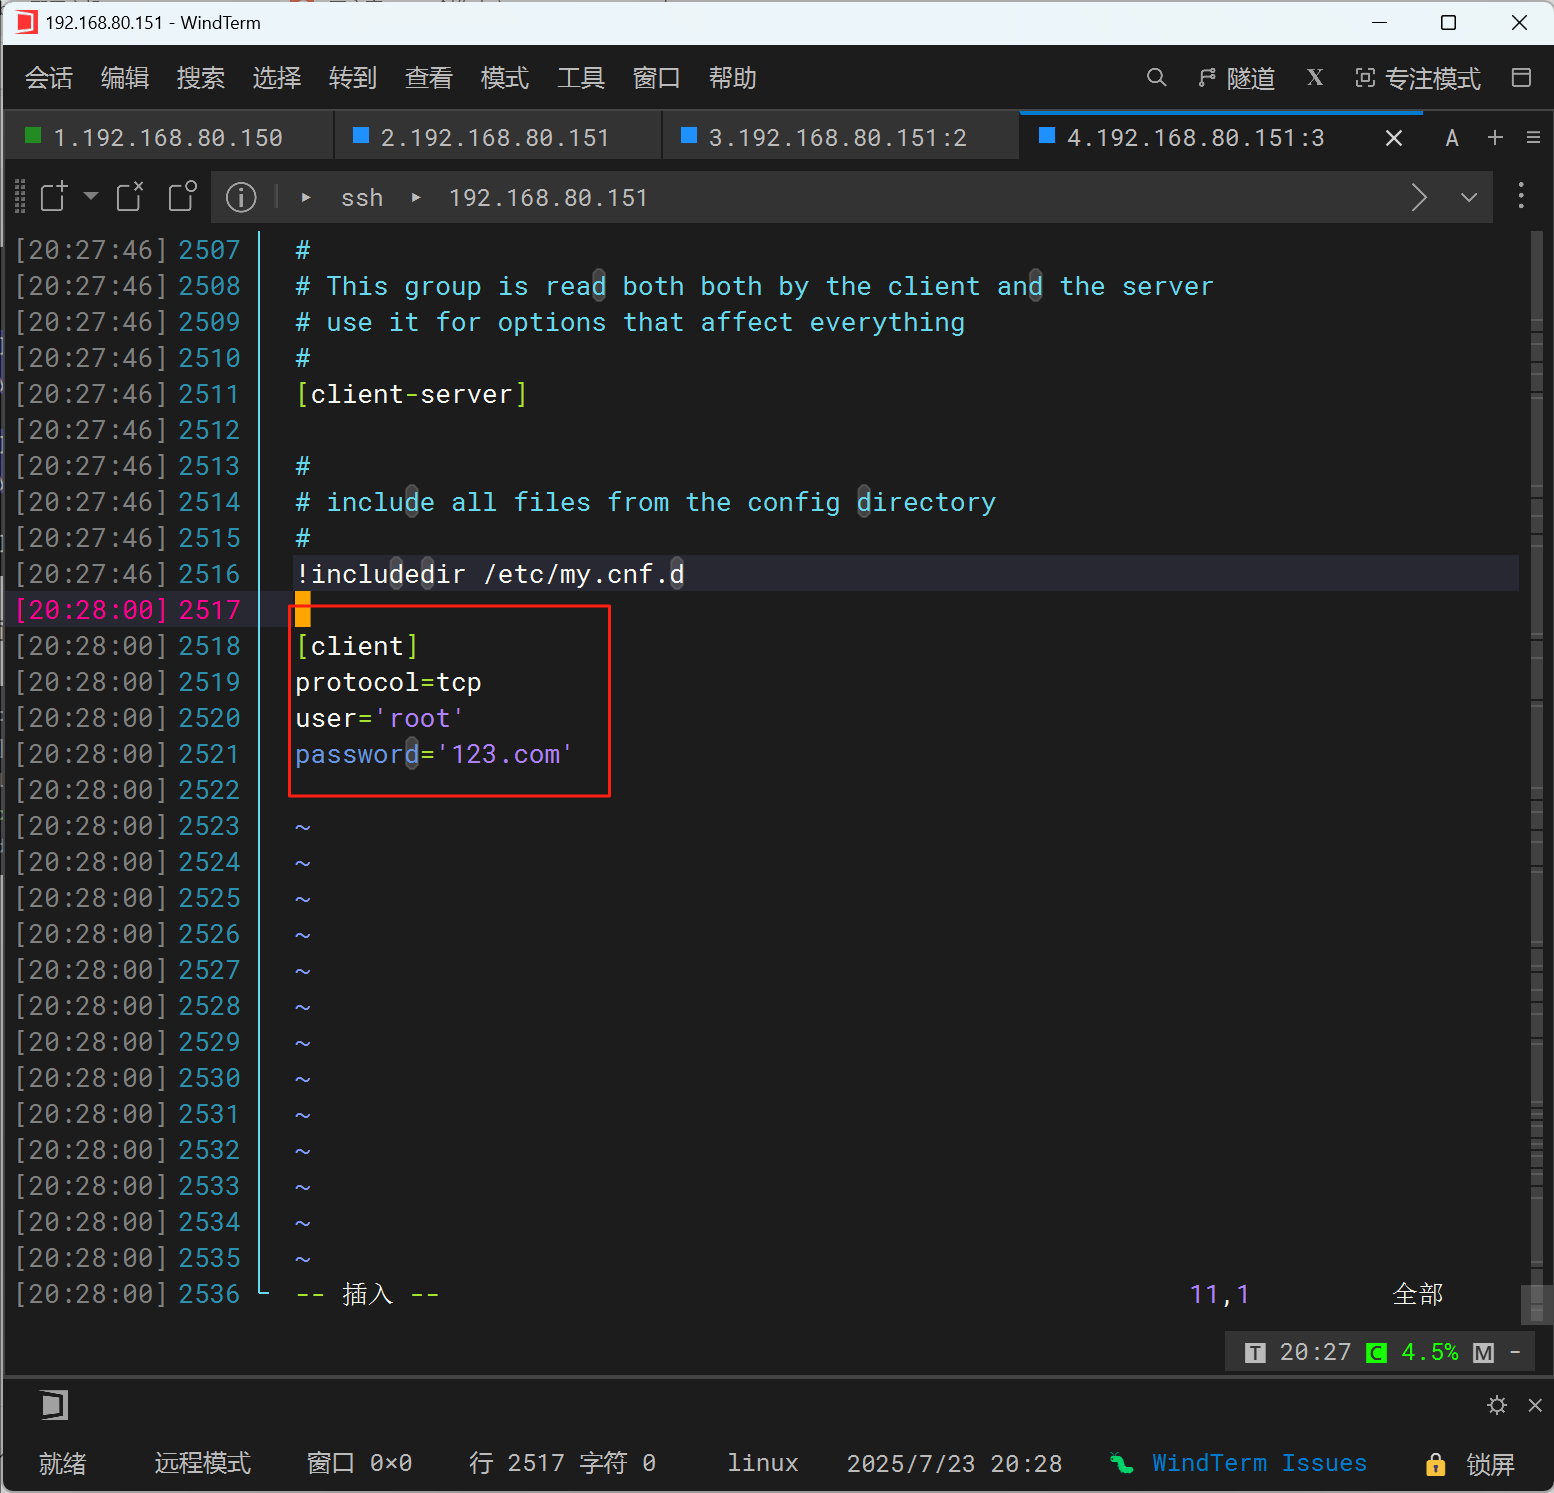This screenshot has height=1493, width=1554.
Task: Show session info icon
Action: tap(241, 197)
